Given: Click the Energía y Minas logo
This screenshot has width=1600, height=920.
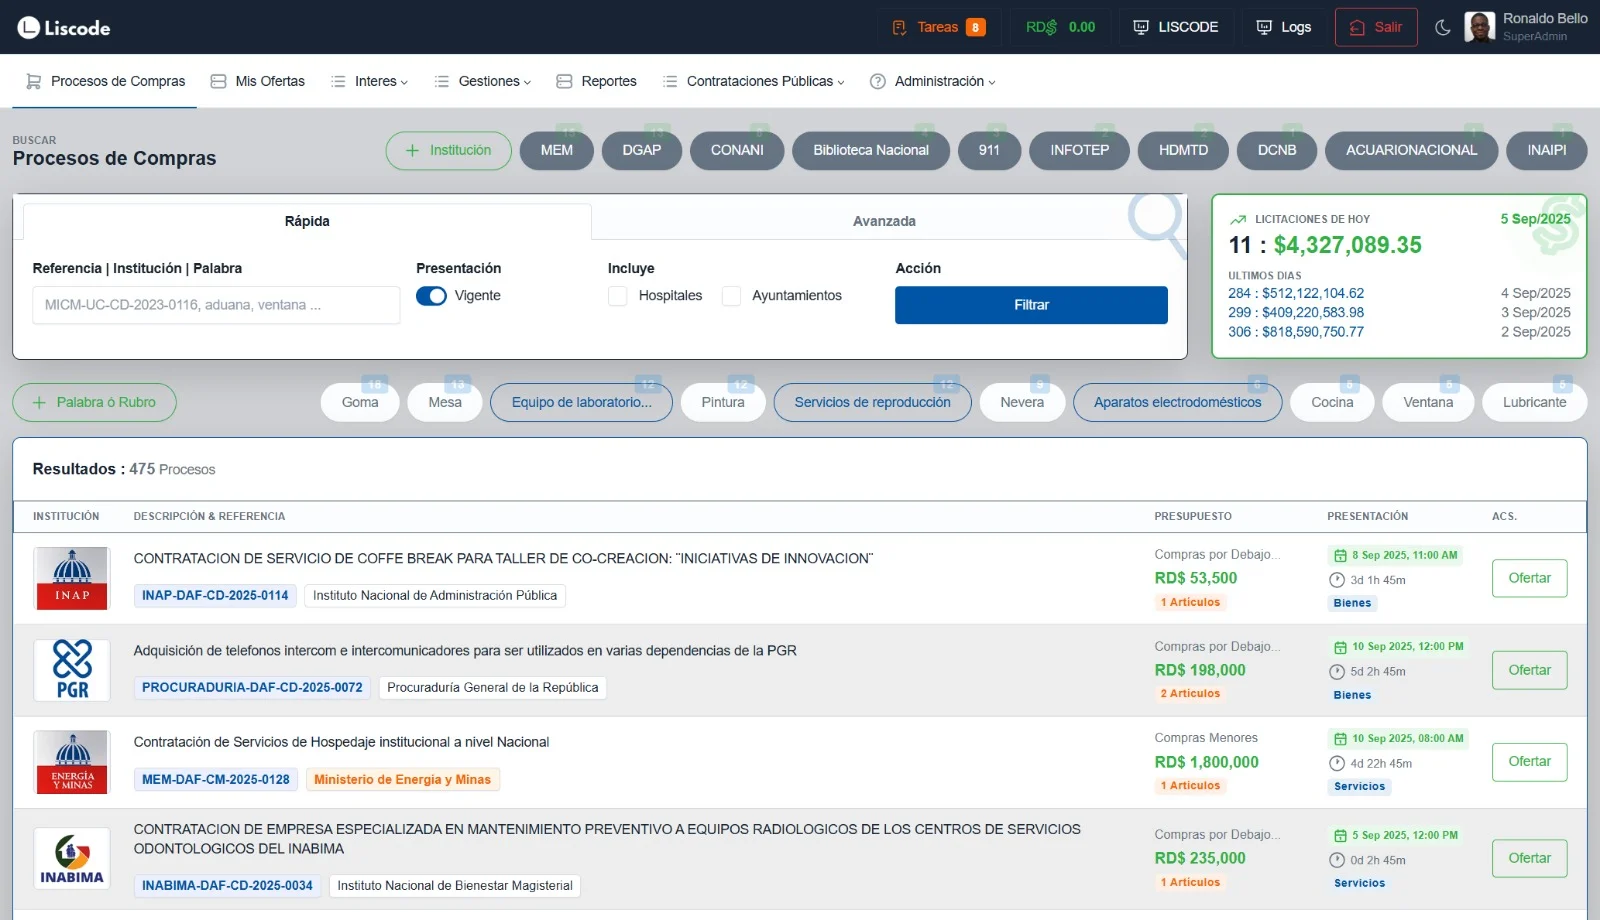Looking at the screenshot, I should point(72,762).
